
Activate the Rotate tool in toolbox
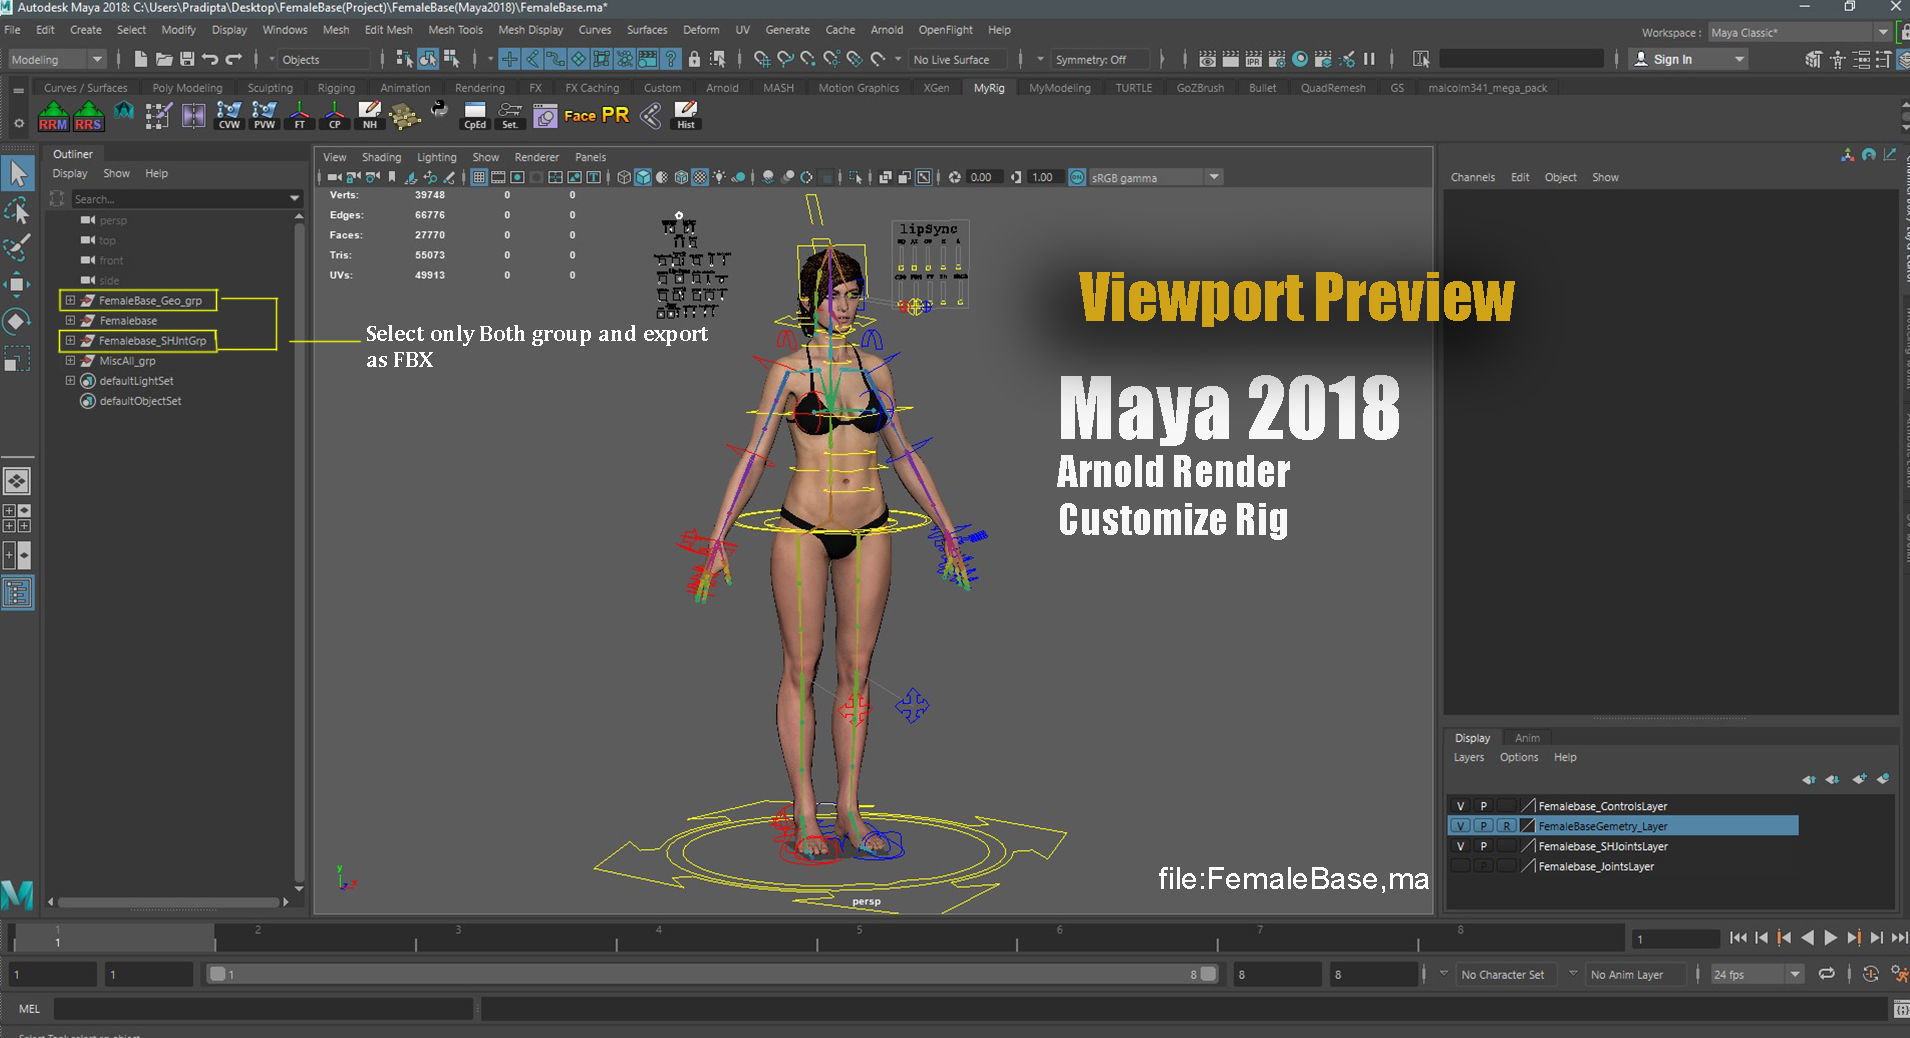coord(18,321)
